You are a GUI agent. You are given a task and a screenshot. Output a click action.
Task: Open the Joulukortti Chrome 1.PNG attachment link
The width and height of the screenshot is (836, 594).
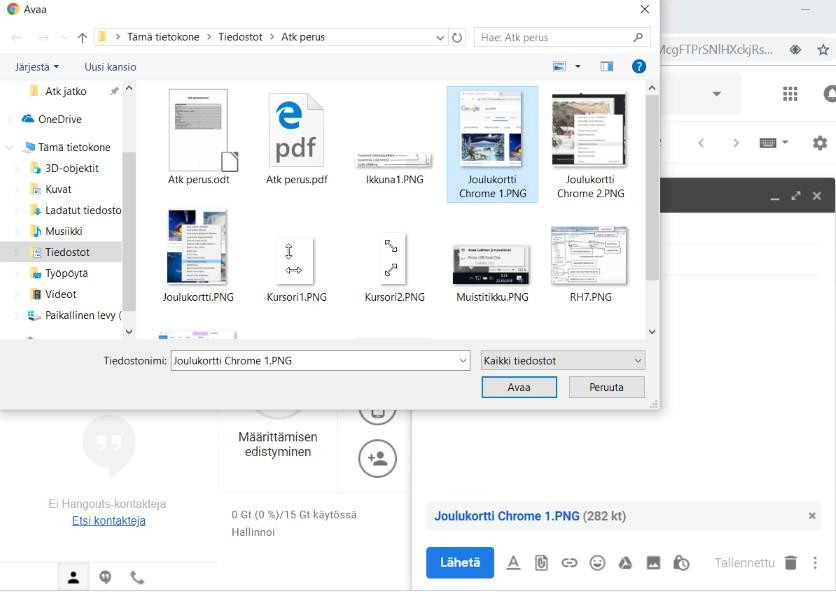(507, 516)
